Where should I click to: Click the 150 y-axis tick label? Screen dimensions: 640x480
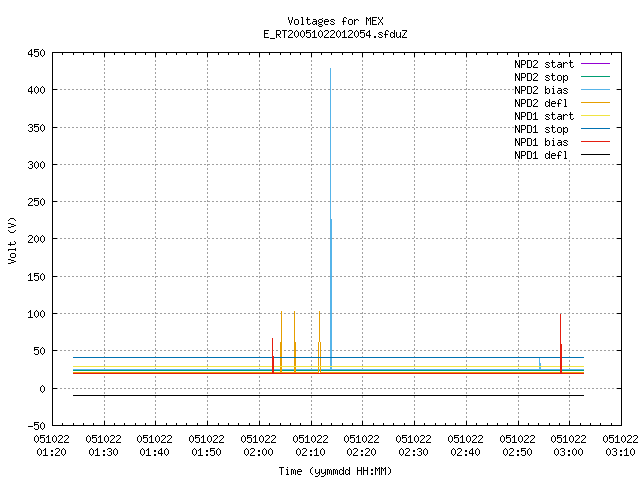point(36,277)
